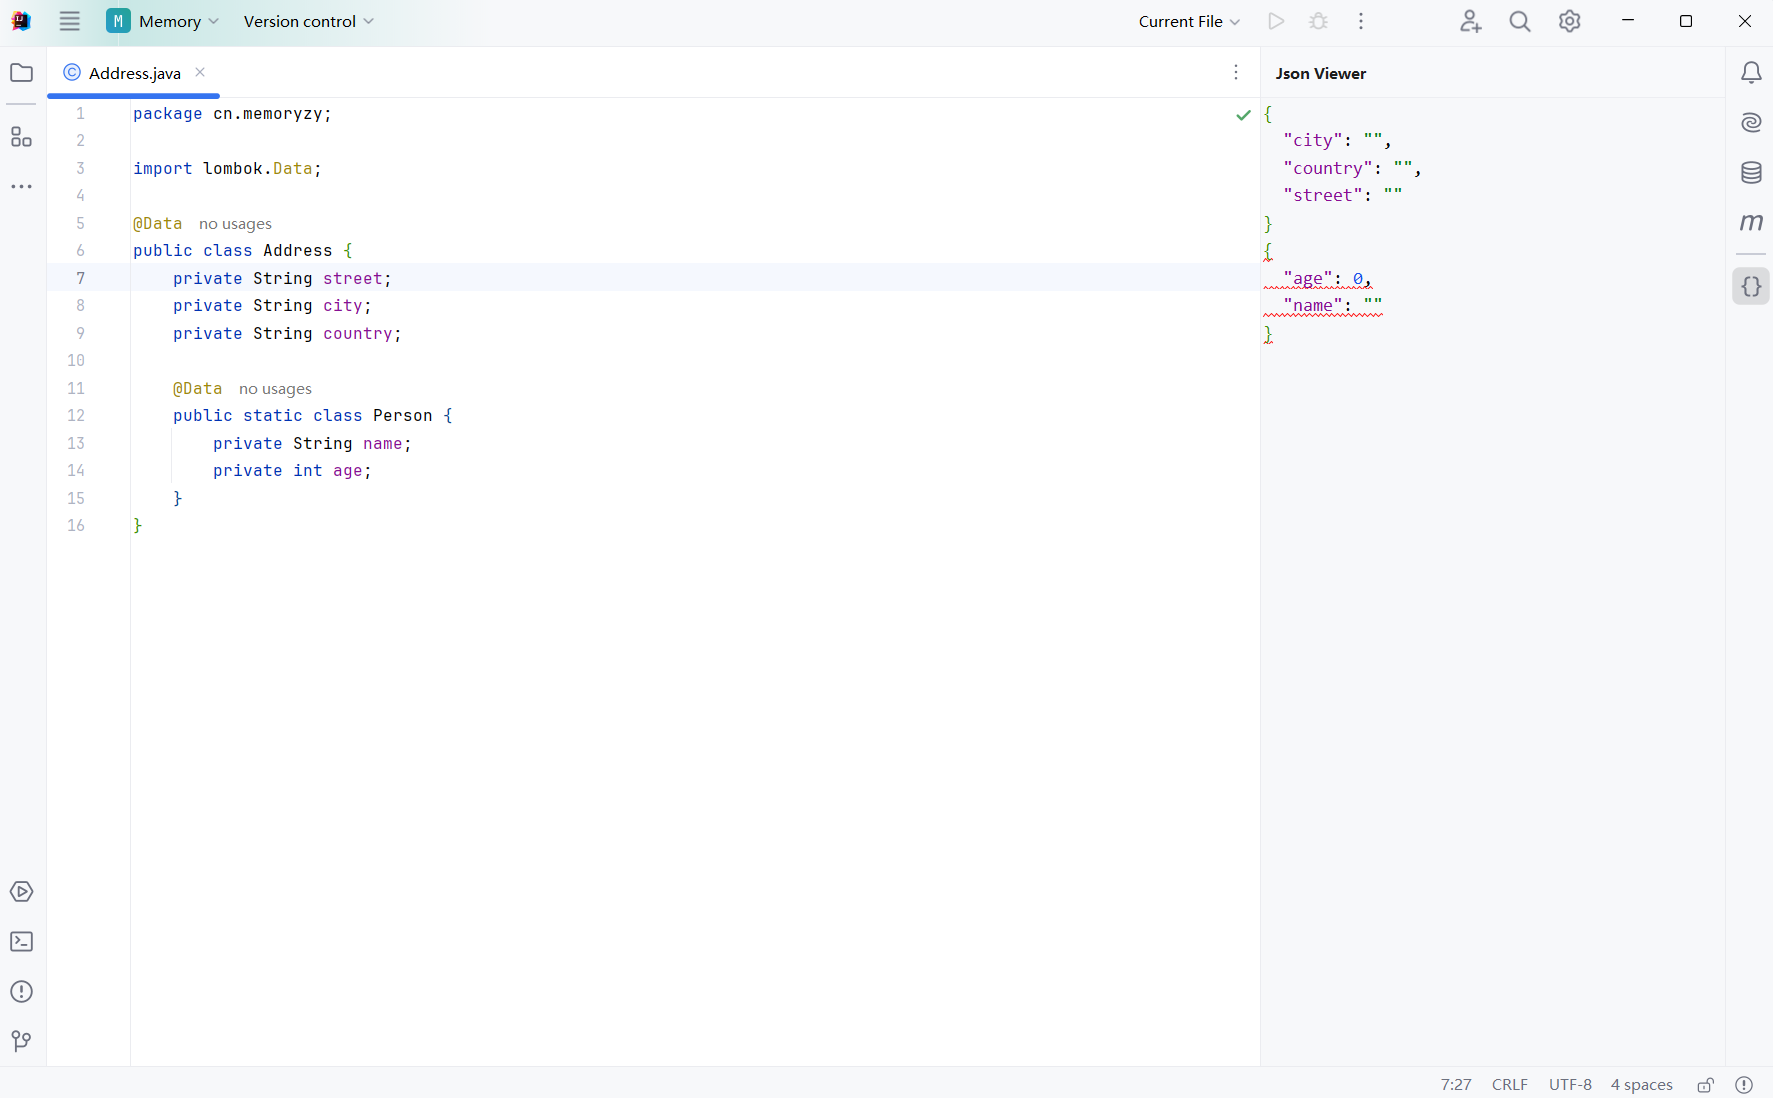
Task: Click the status bar warning circle icon
Action: tap(1744, 1085)
